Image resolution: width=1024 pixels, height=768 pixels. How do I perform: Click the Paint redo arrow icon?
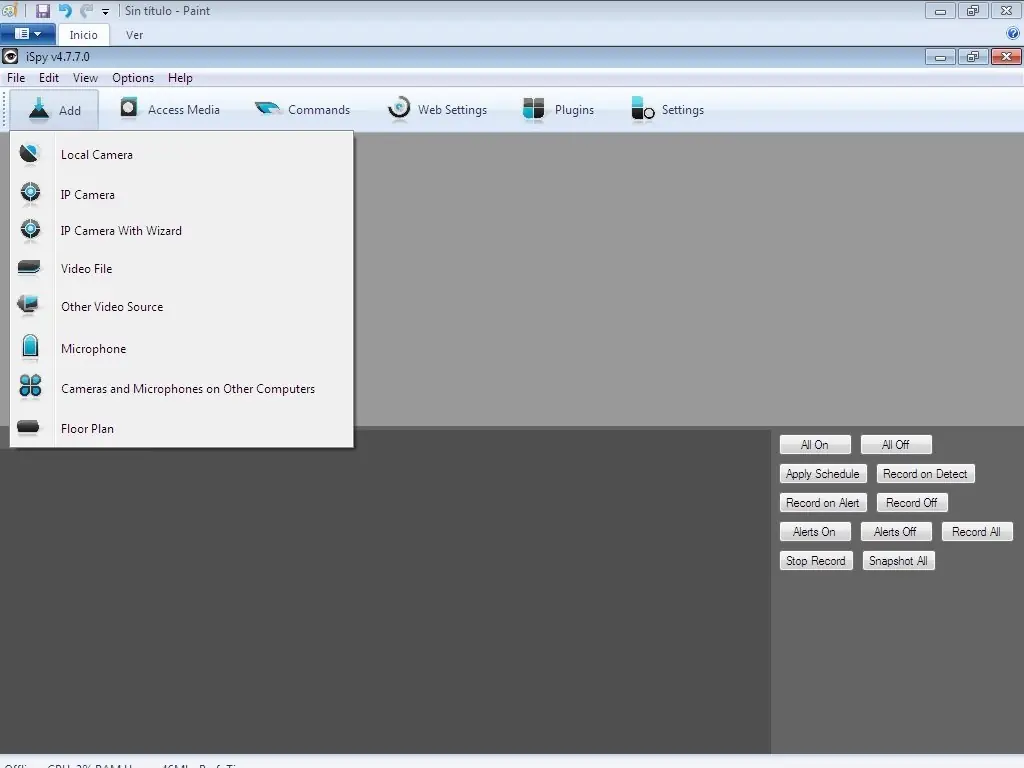click(x=86, y=10)
